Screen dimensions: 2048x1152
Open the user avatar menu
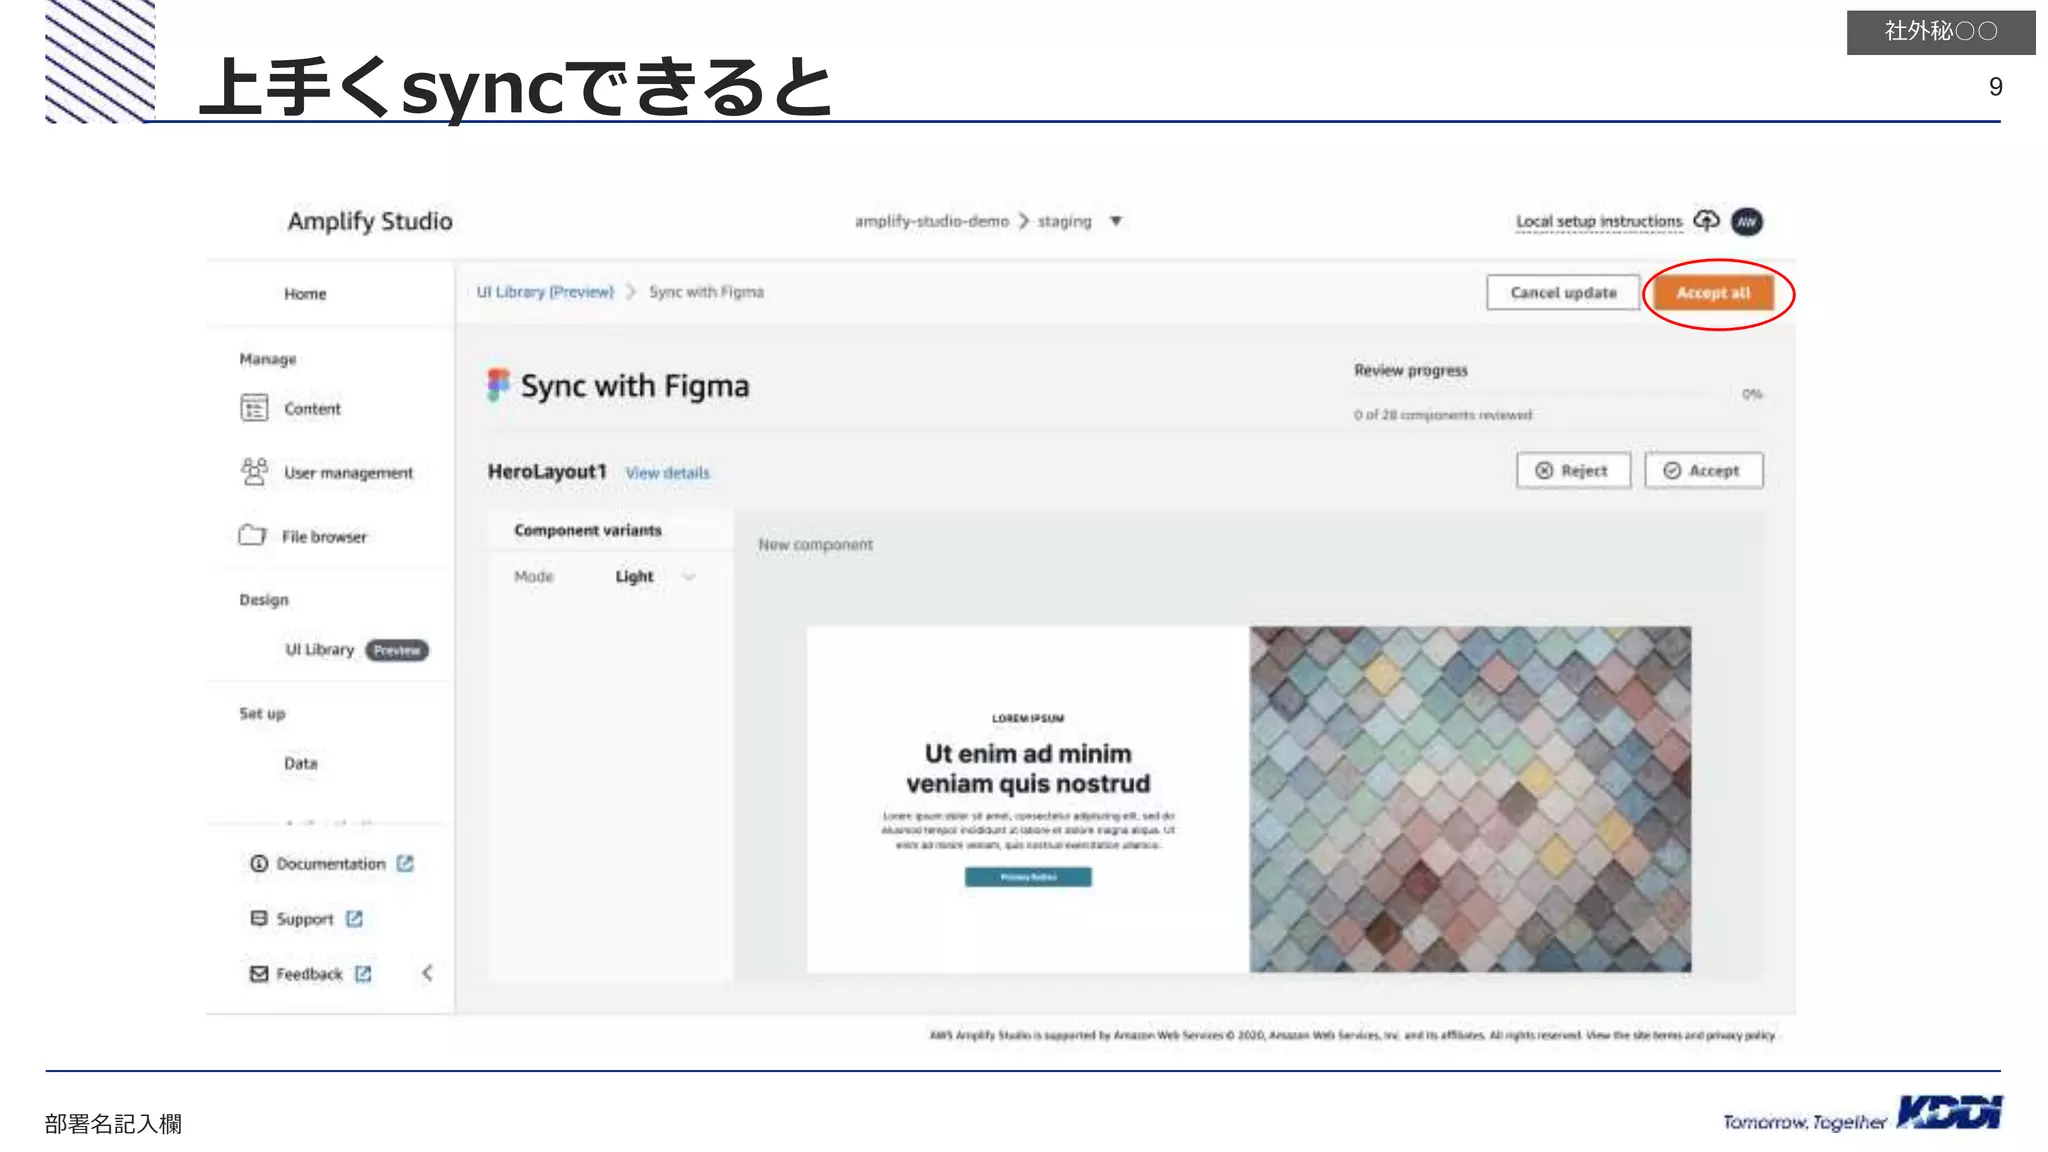click(x=1747, y=222)
